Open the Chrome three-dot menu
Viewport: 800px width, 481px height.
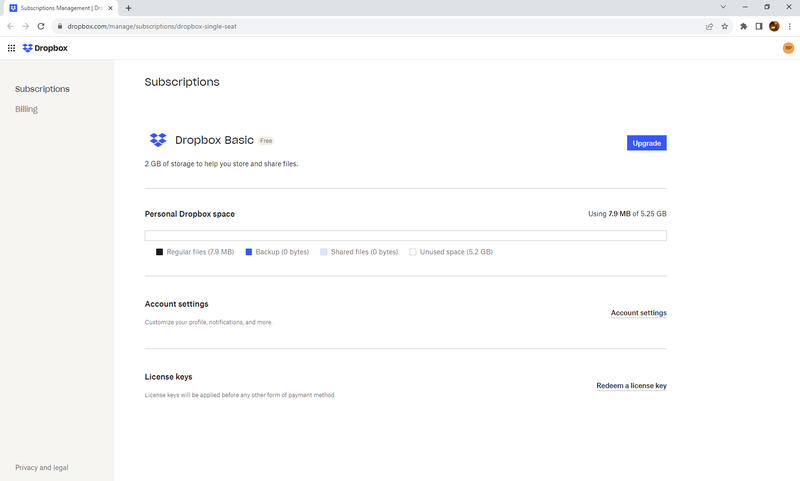[790, 26]
